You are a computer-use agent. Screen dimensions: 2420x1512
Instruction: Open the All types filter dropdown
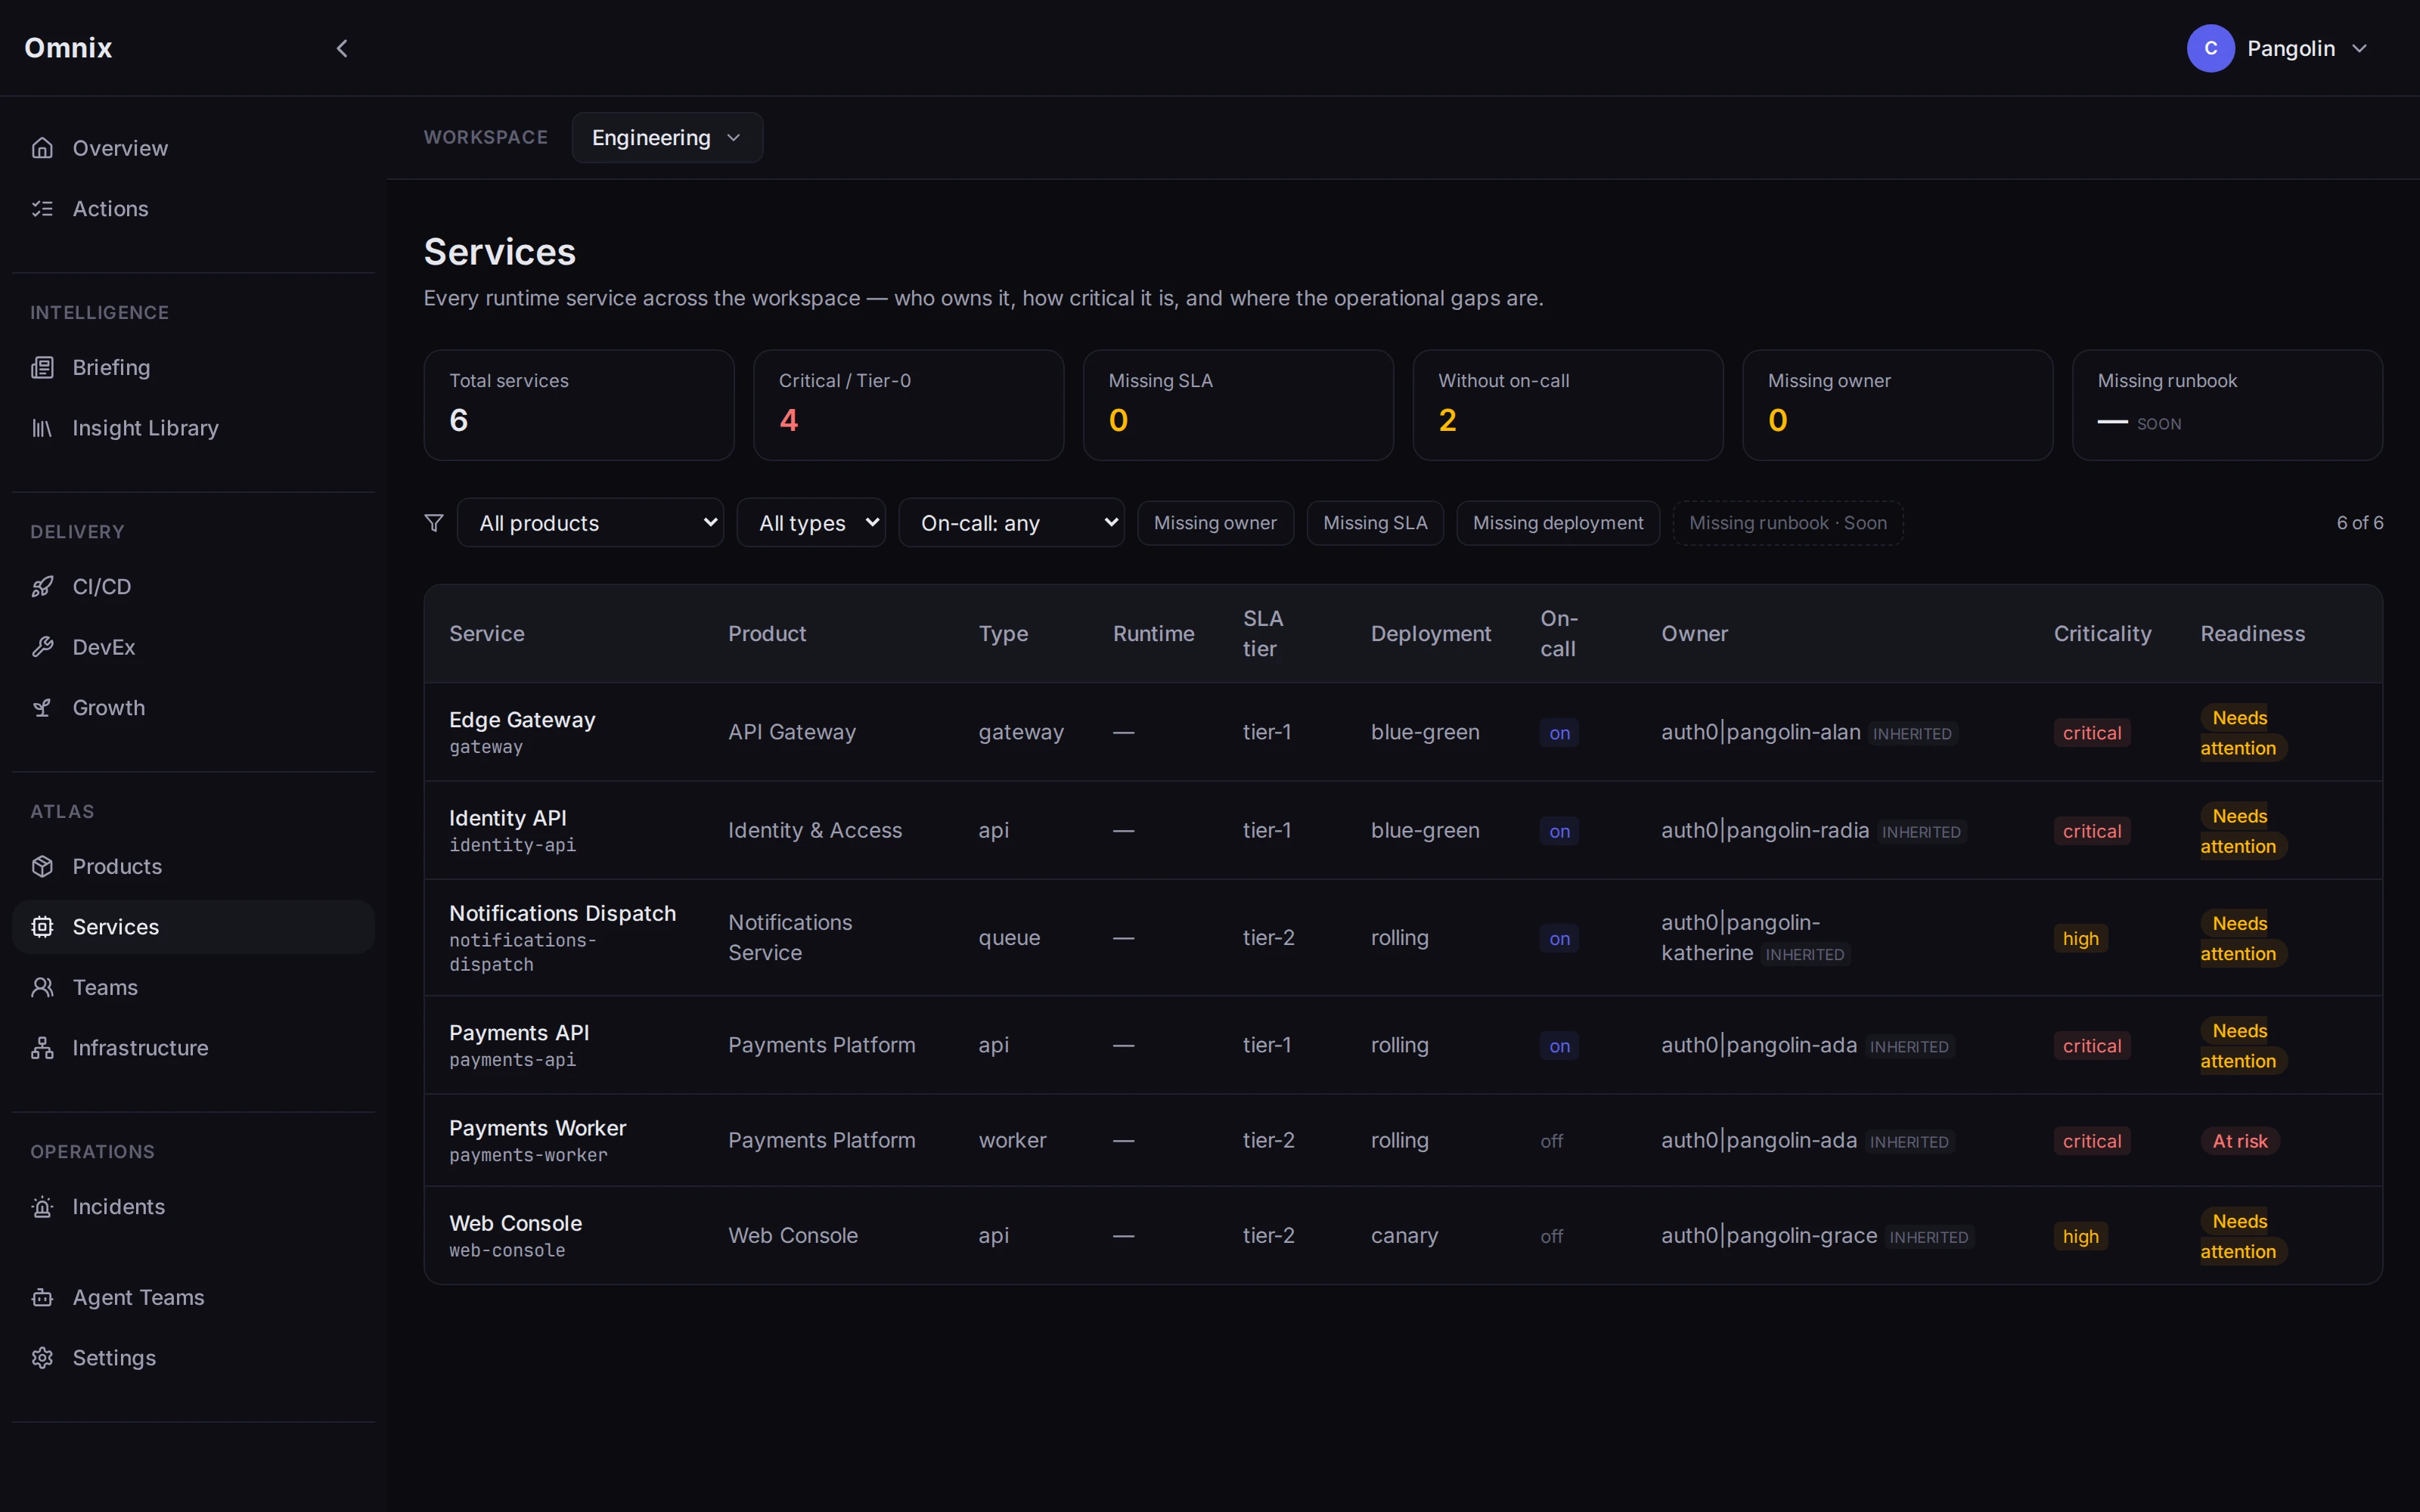tap(811, 523)
